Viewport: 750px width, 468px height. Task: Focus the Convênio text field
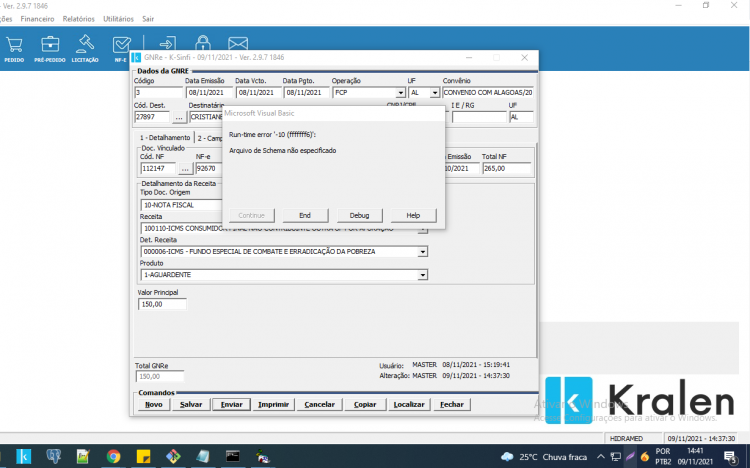[x=487, y=93]
